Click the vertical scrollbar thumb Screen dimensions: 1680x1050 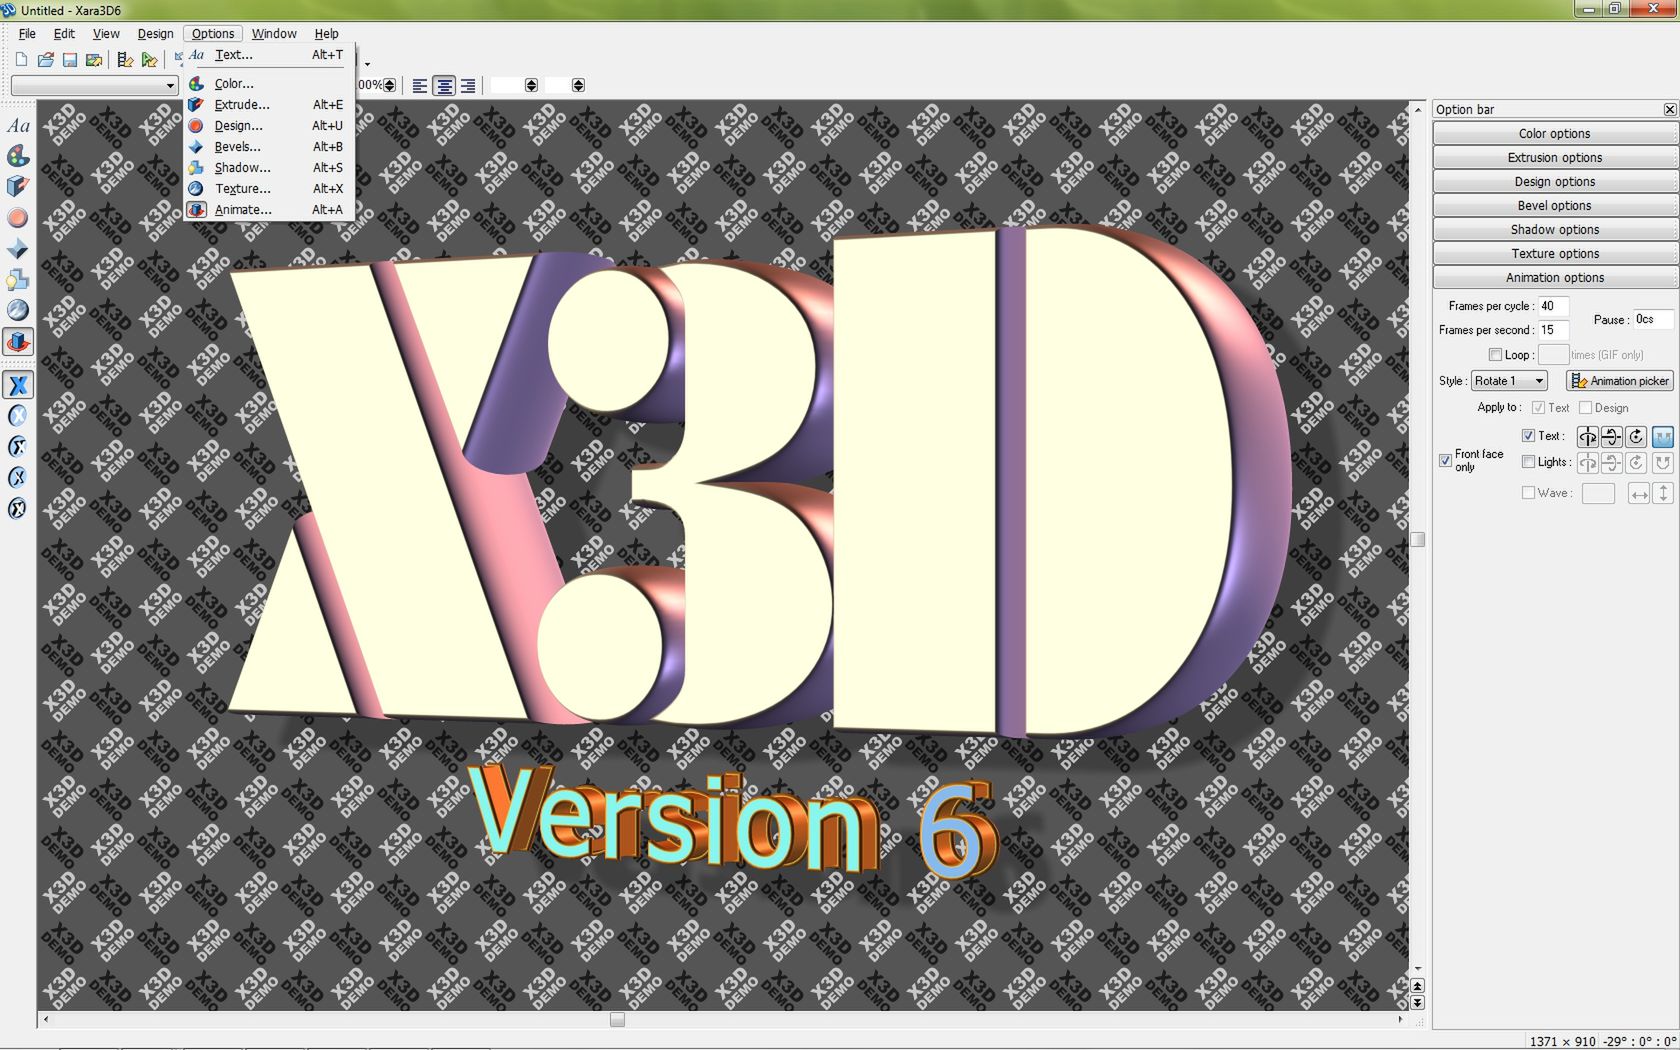tap(1417, 540)
